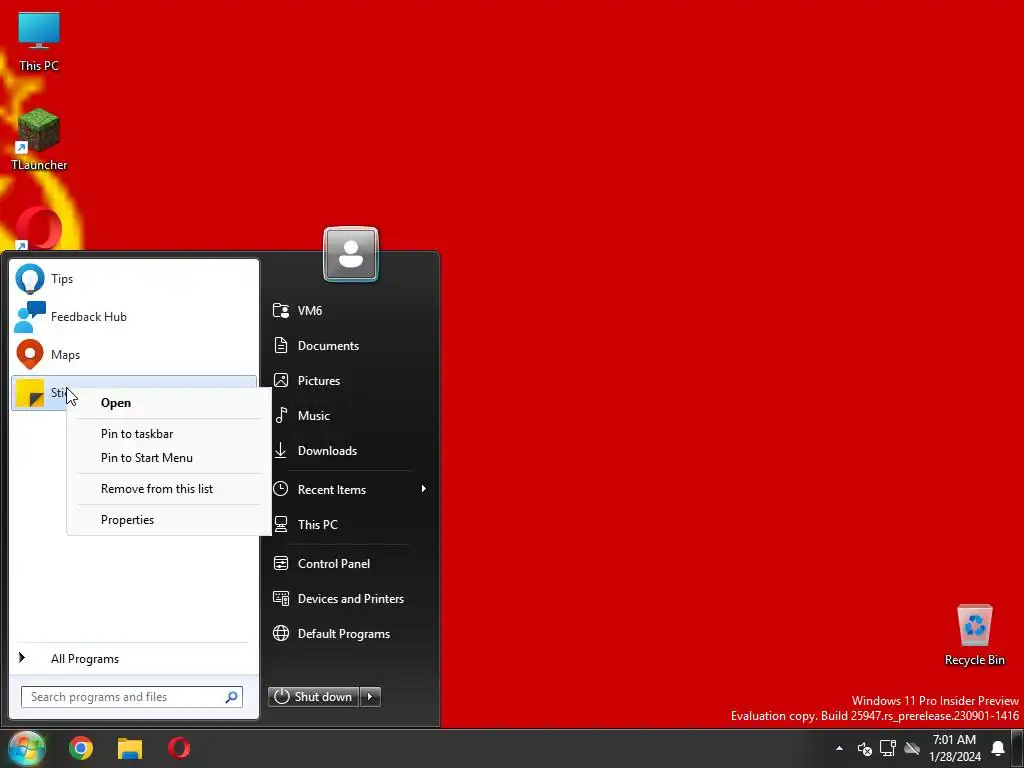This screenshot has height=768, width=1024.
Task: Click the Shut down button
Action: point(313,697)
